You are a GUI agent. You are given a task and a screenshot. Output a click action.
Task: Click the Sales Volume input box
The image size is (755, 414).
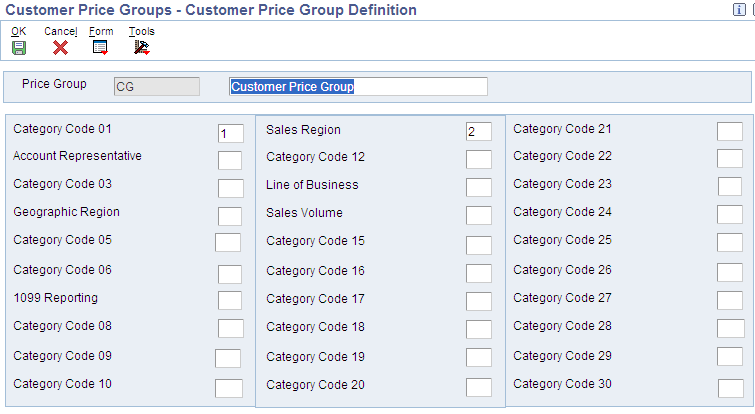479,215
